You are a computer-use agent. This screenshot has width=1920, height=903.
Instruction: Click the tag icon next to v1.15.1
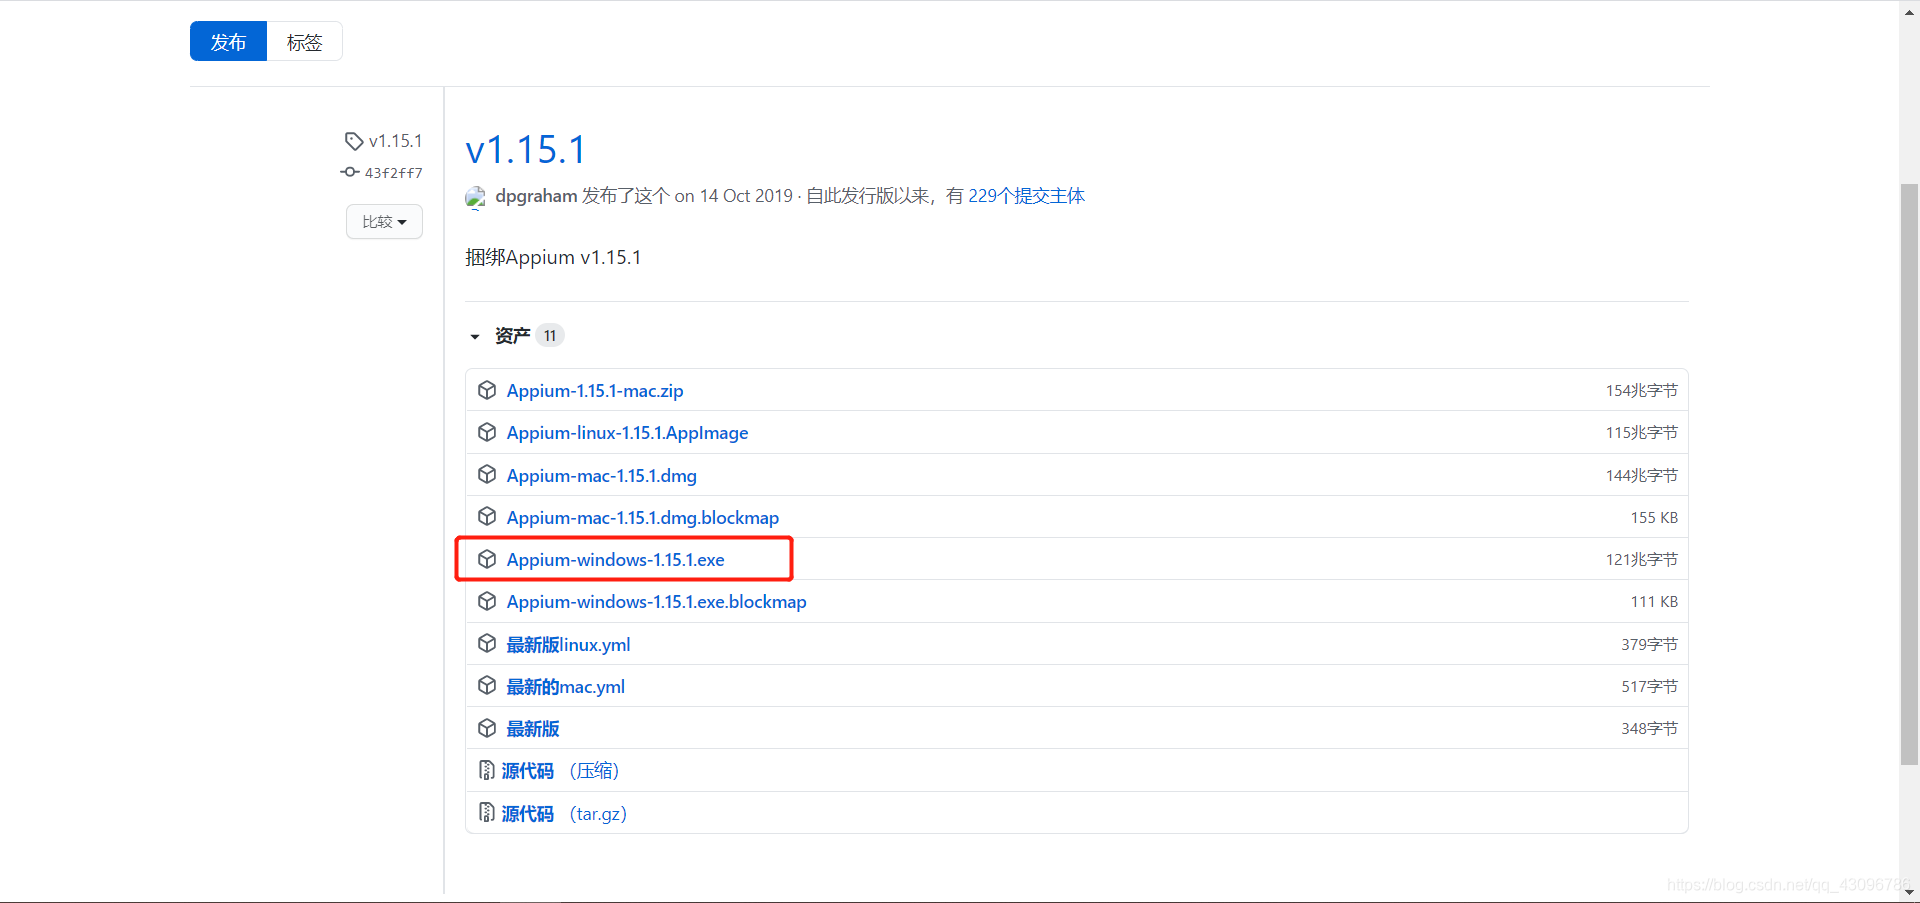coord(354,141)
